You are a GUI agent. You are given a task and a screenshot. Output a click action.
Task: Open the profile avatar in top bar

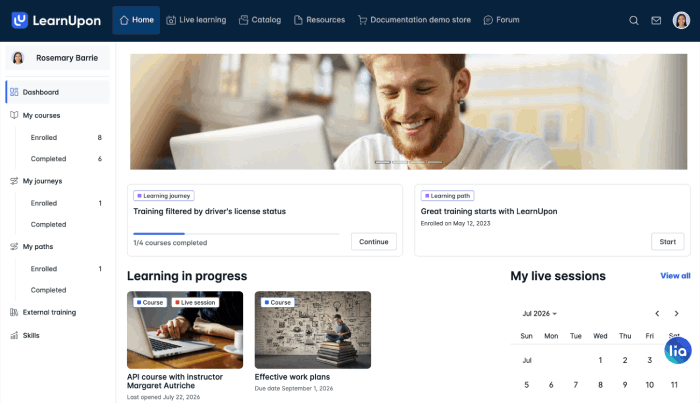tap(681, 20)
